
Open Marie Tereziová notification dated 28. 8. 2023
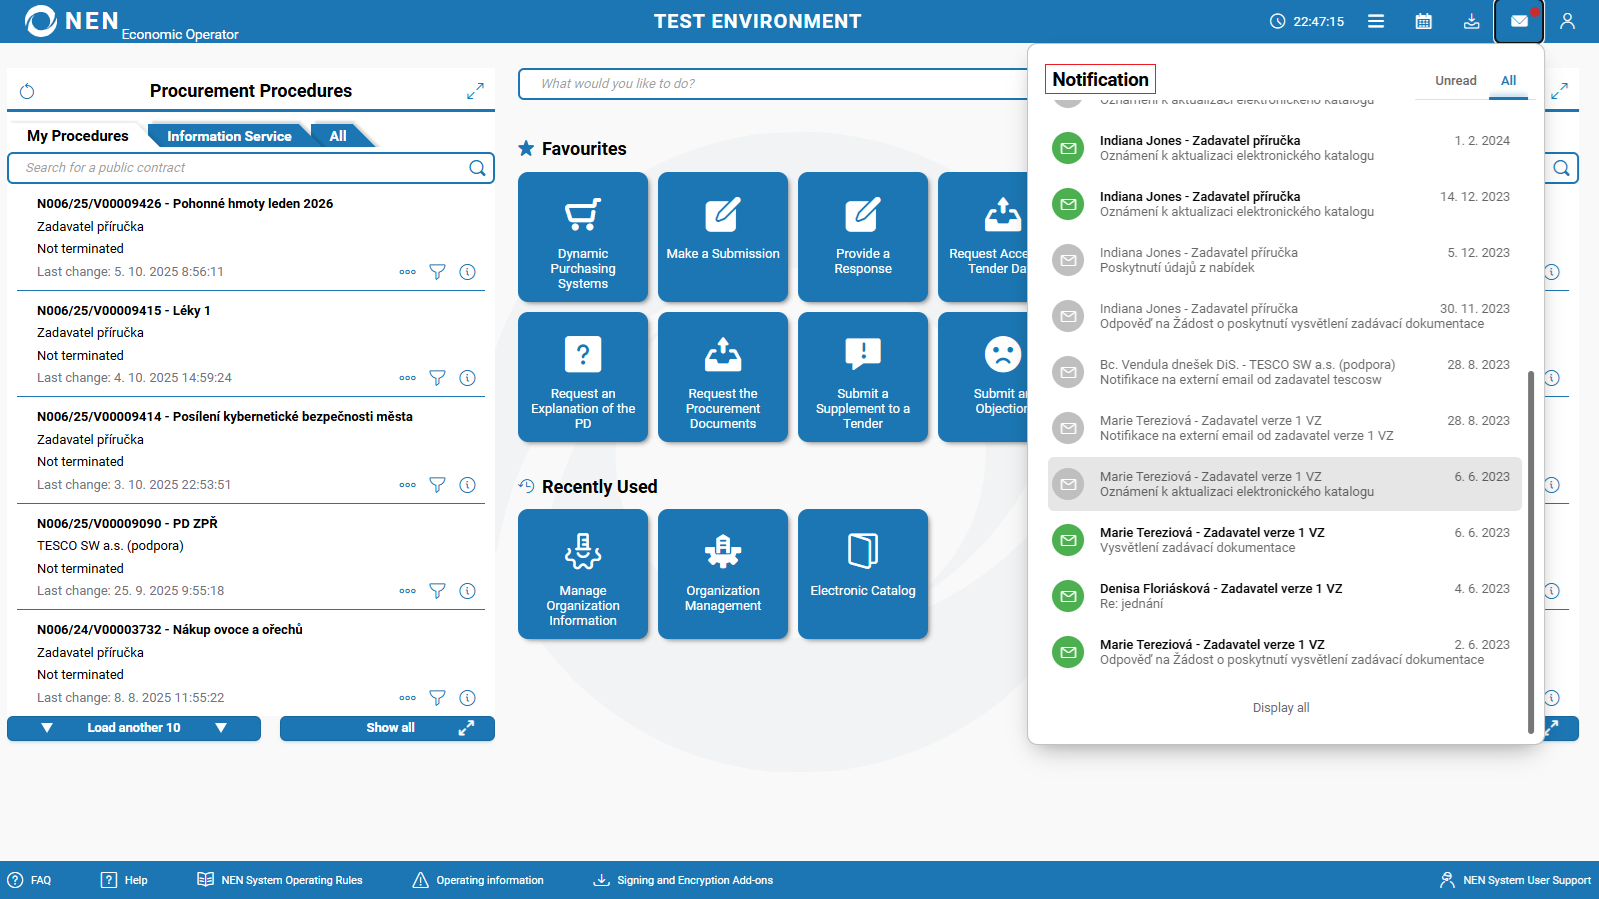(x=1285, y=428)
